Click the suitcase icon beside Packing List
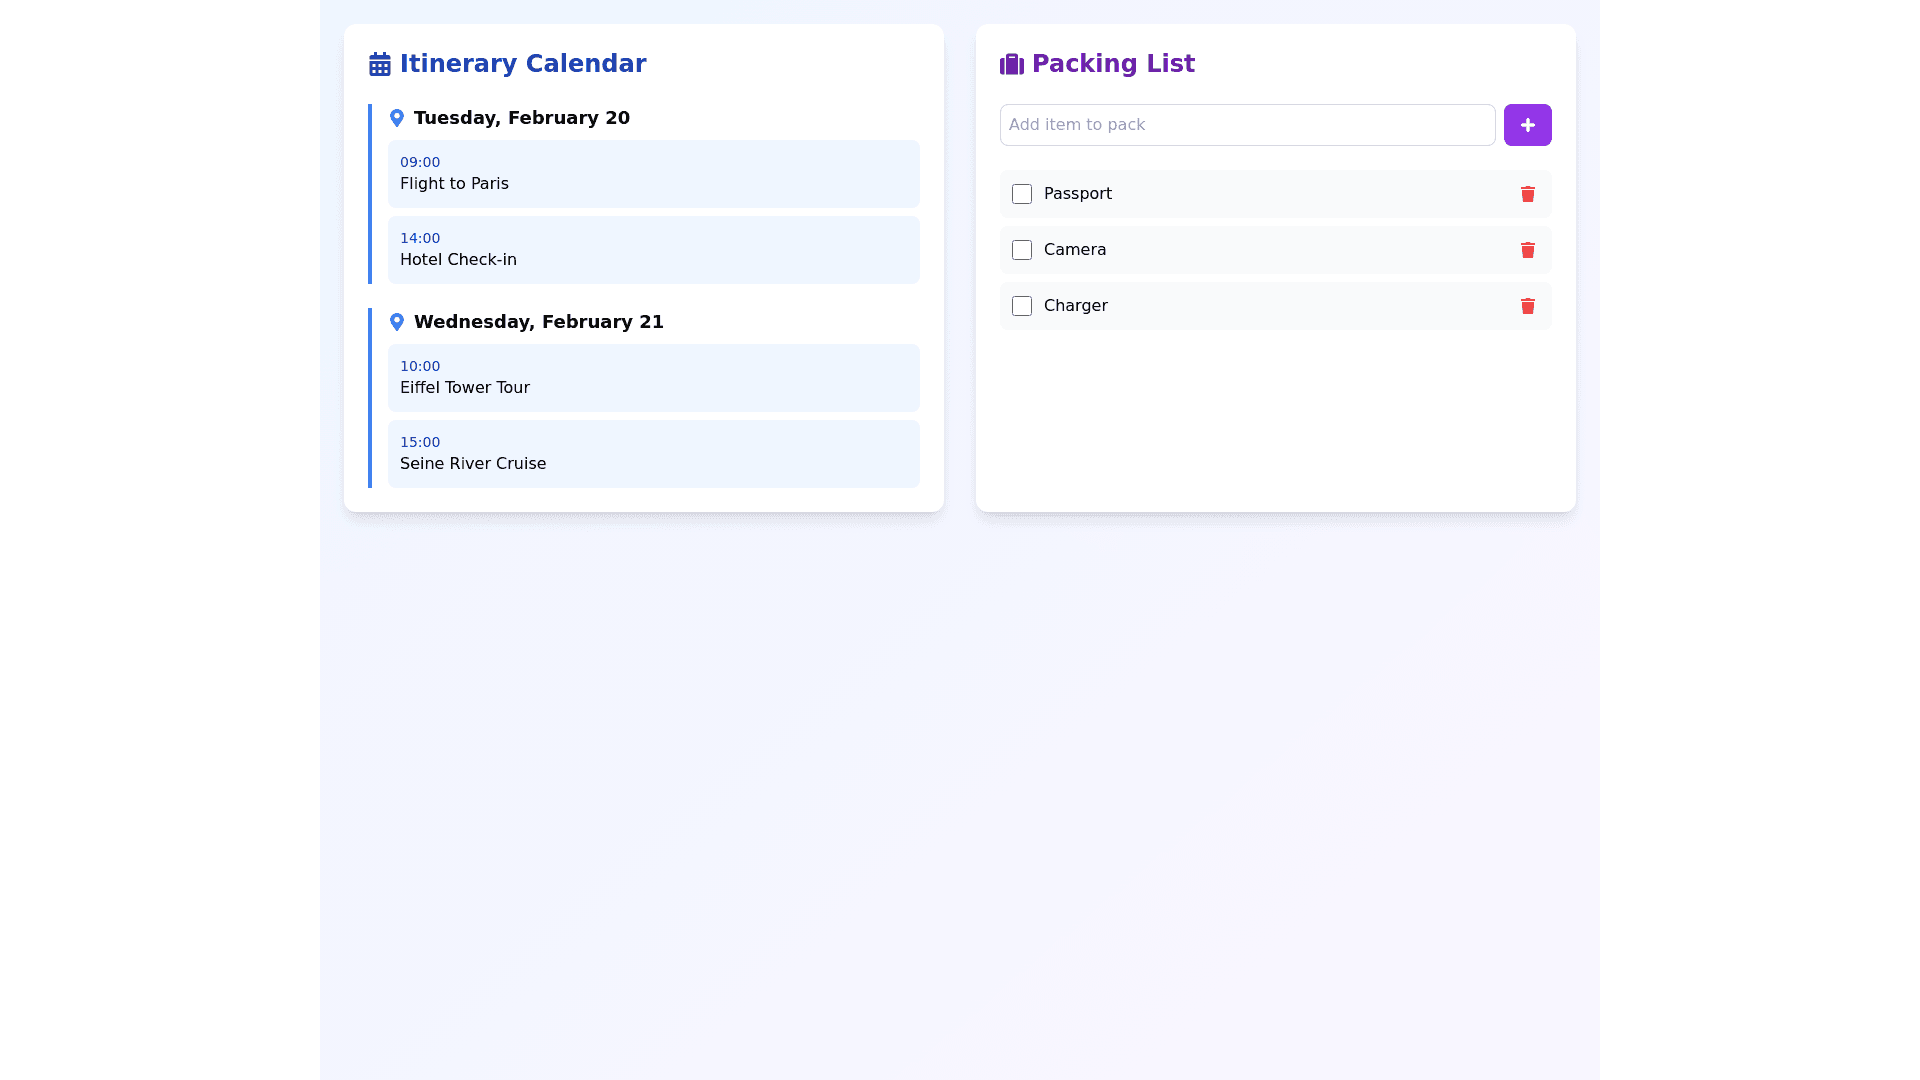This screenshot has height=1080, width=1920. pos(1011,64)
